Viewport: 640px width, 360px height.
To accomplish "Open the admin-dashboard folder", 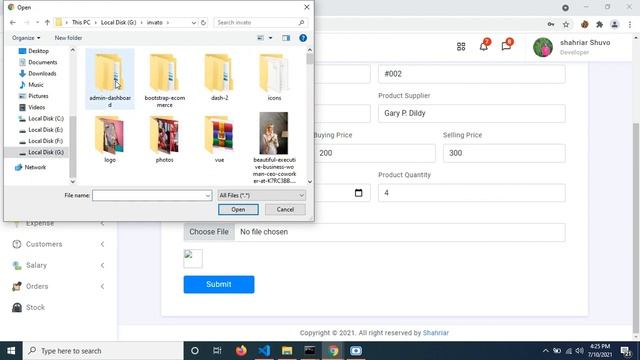I will (110, 79).
